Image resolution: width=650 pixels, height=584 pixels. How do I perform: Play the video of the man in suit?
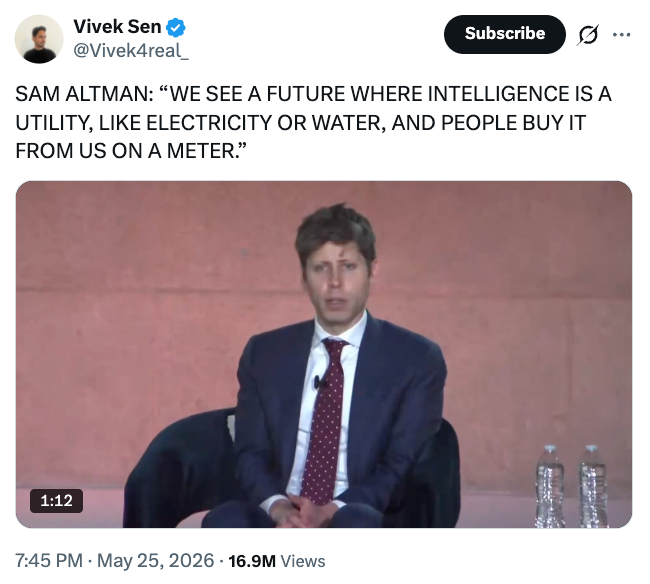tap(324, 354)
